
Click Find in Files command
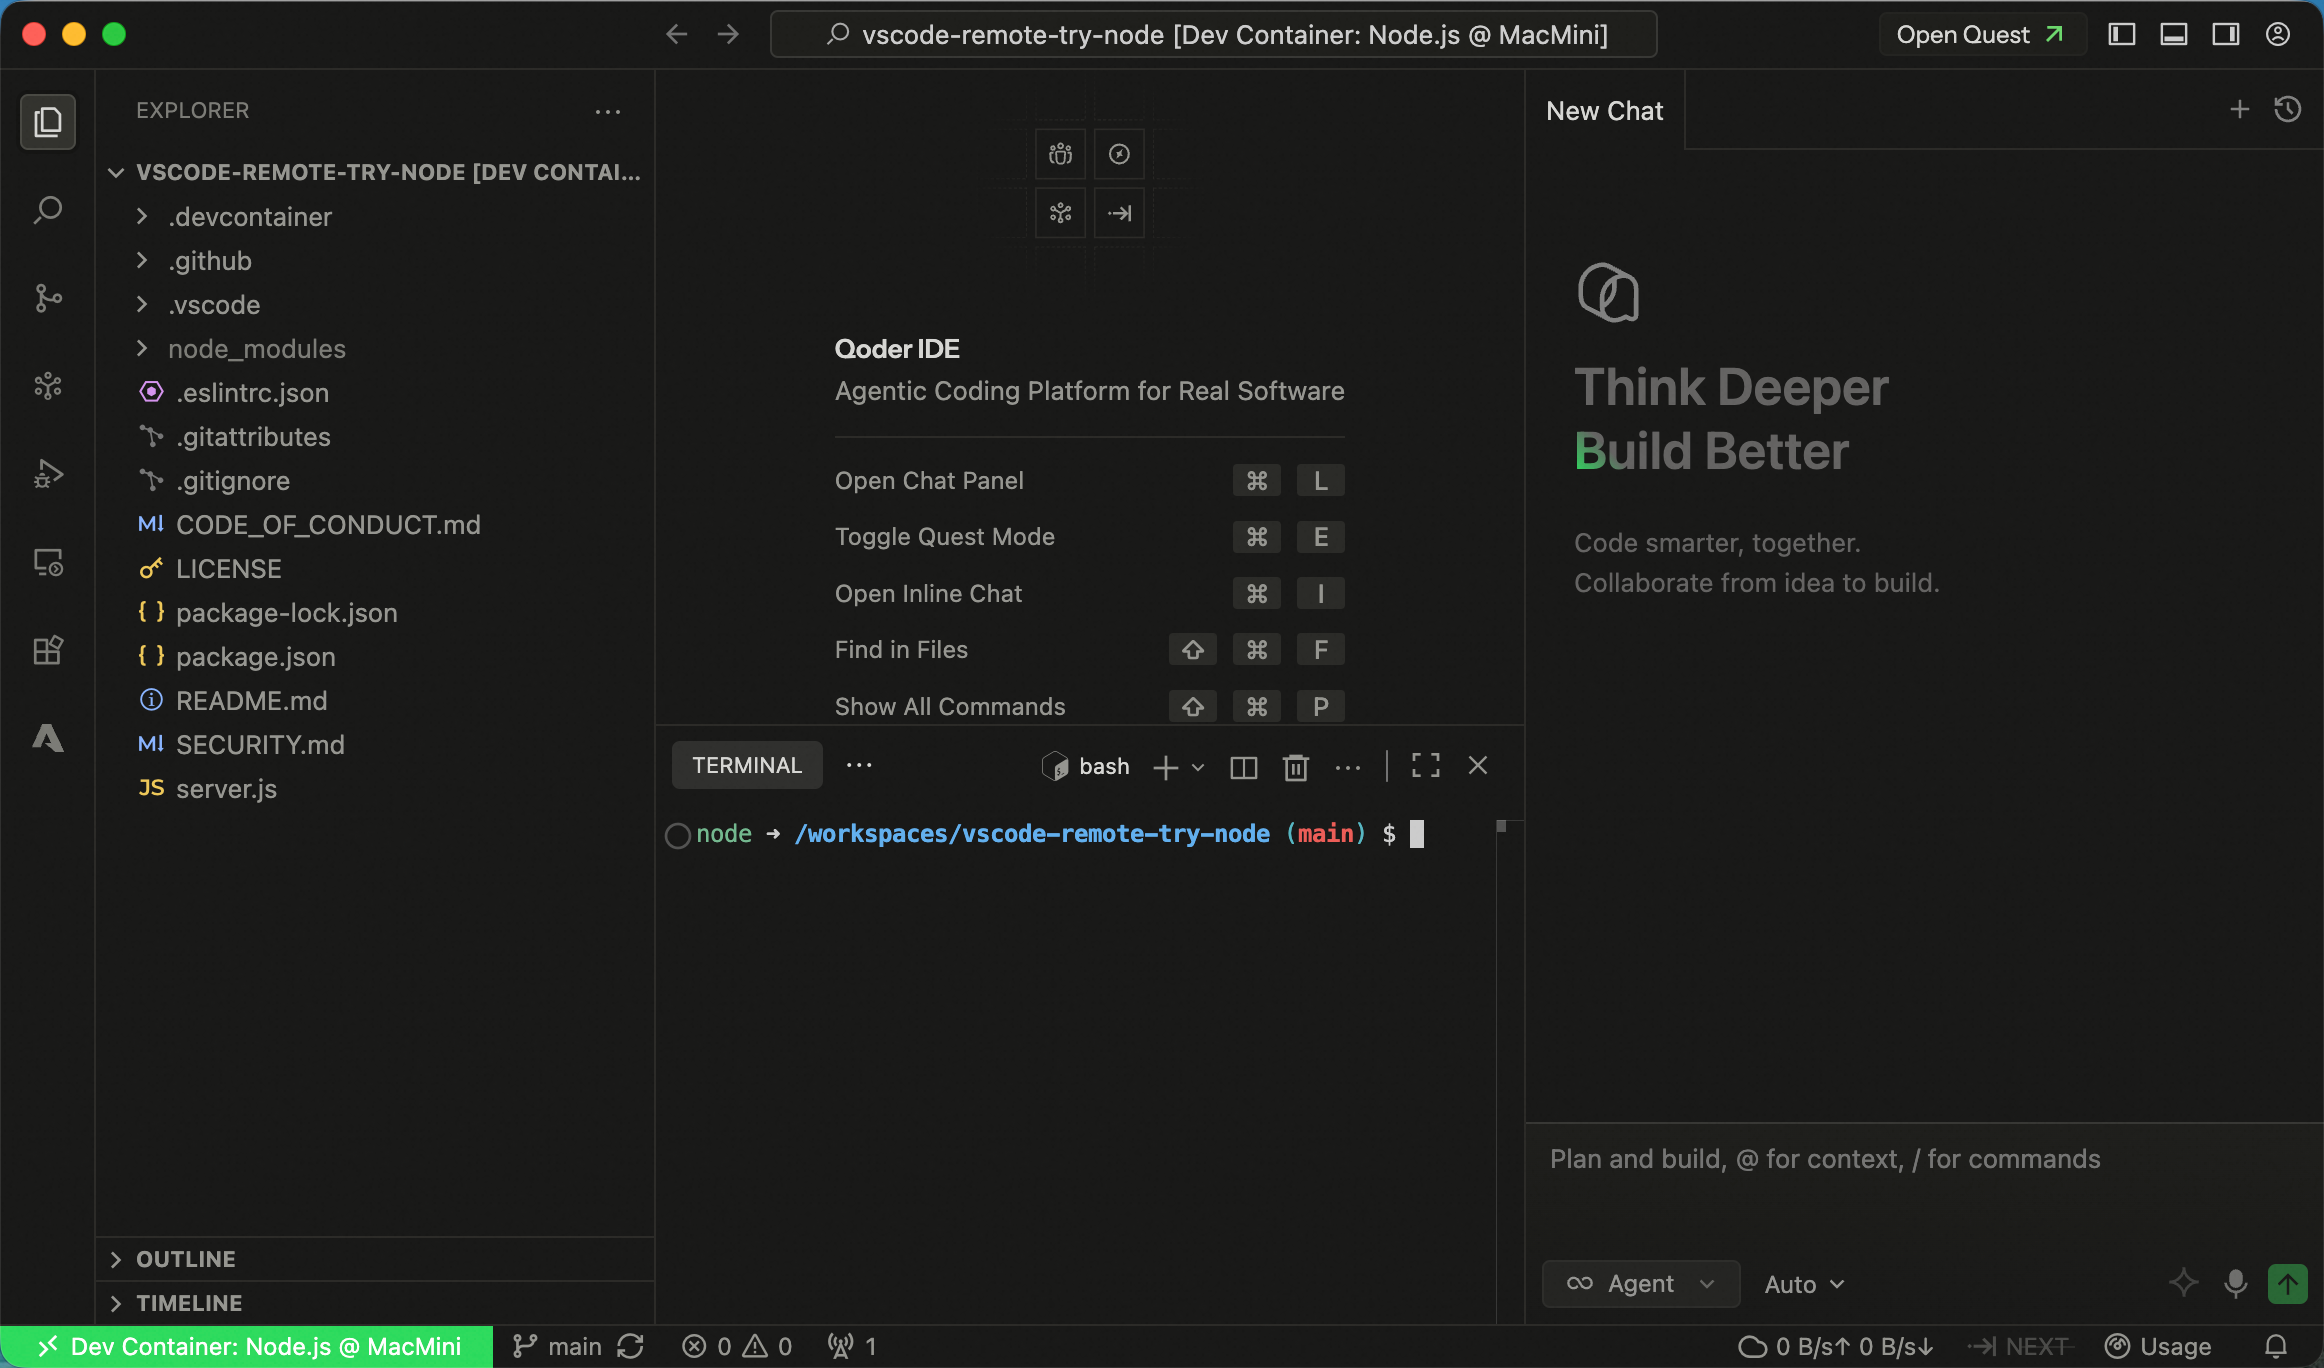click(x=1089, y=650)
